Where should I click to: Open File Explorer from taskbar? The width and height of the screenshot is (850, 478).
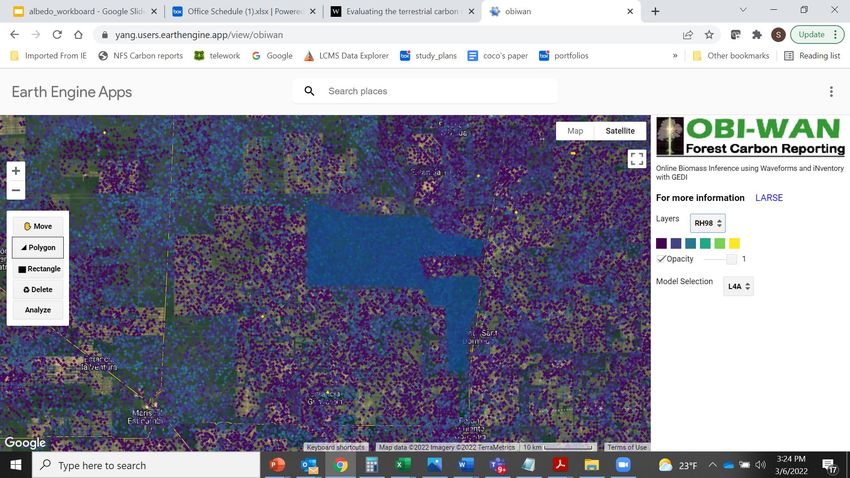click(591, 465)
